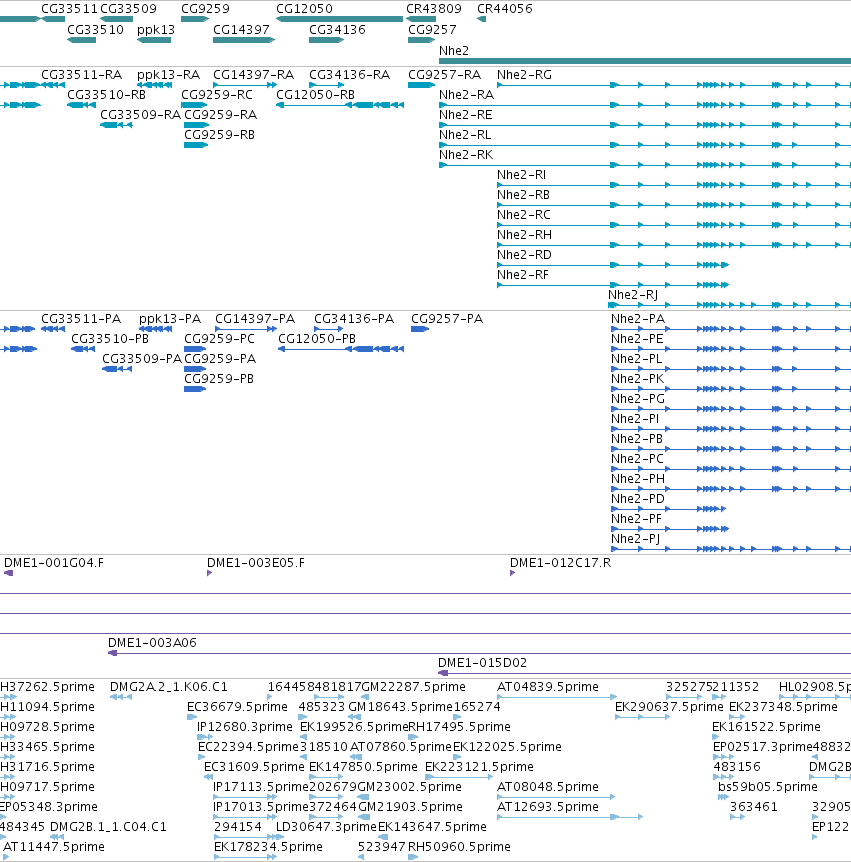Click transcript CG9257-RA
This screenshot has width=851, height=862.
(x=444, y=75)
